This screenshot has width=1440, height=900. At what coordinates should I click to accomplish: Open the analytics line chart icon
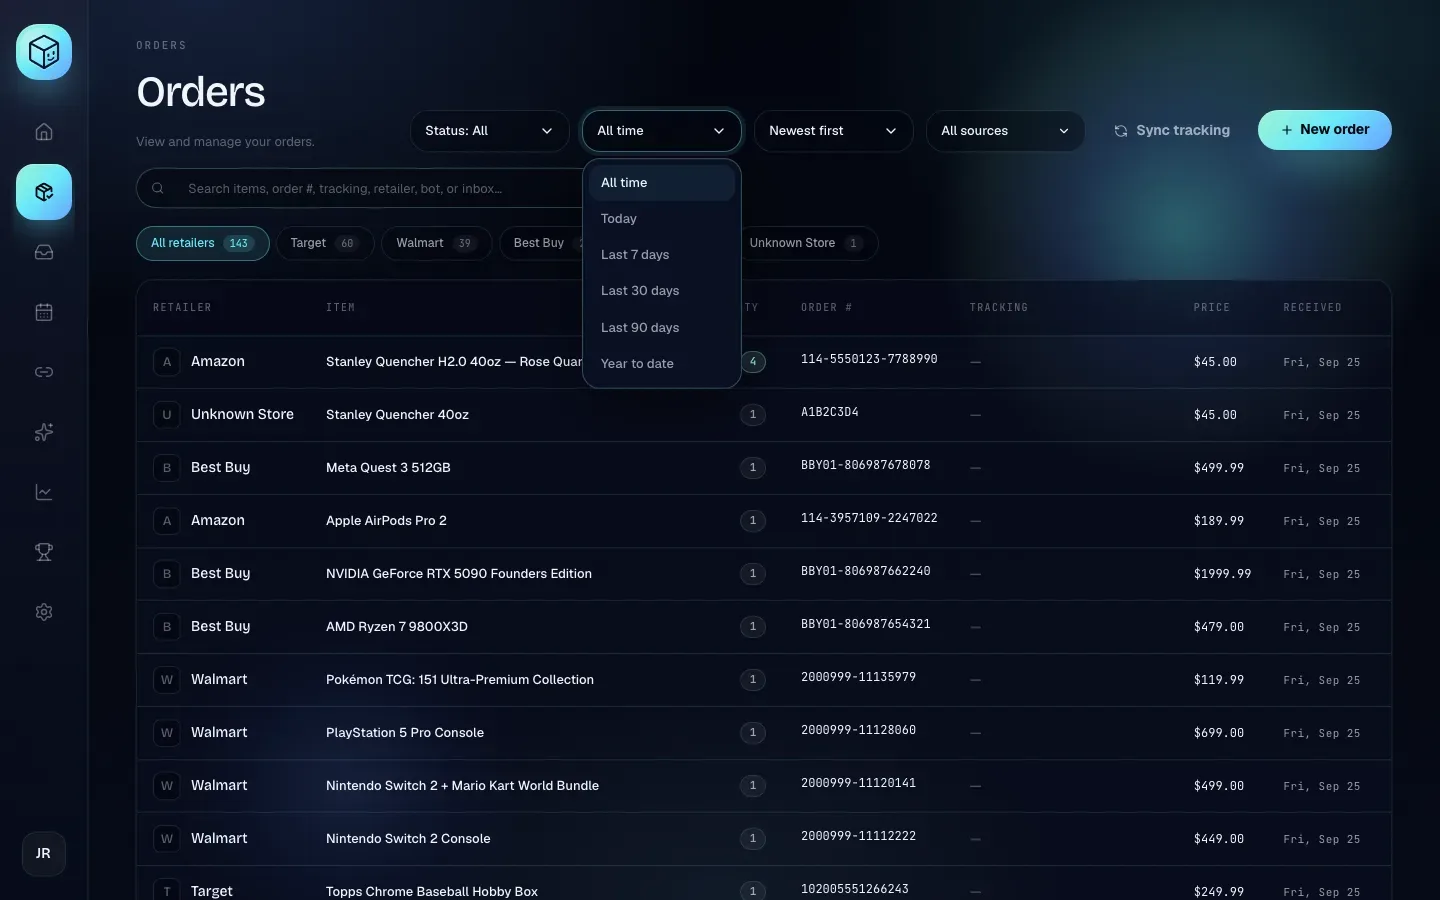click(44, 492)
